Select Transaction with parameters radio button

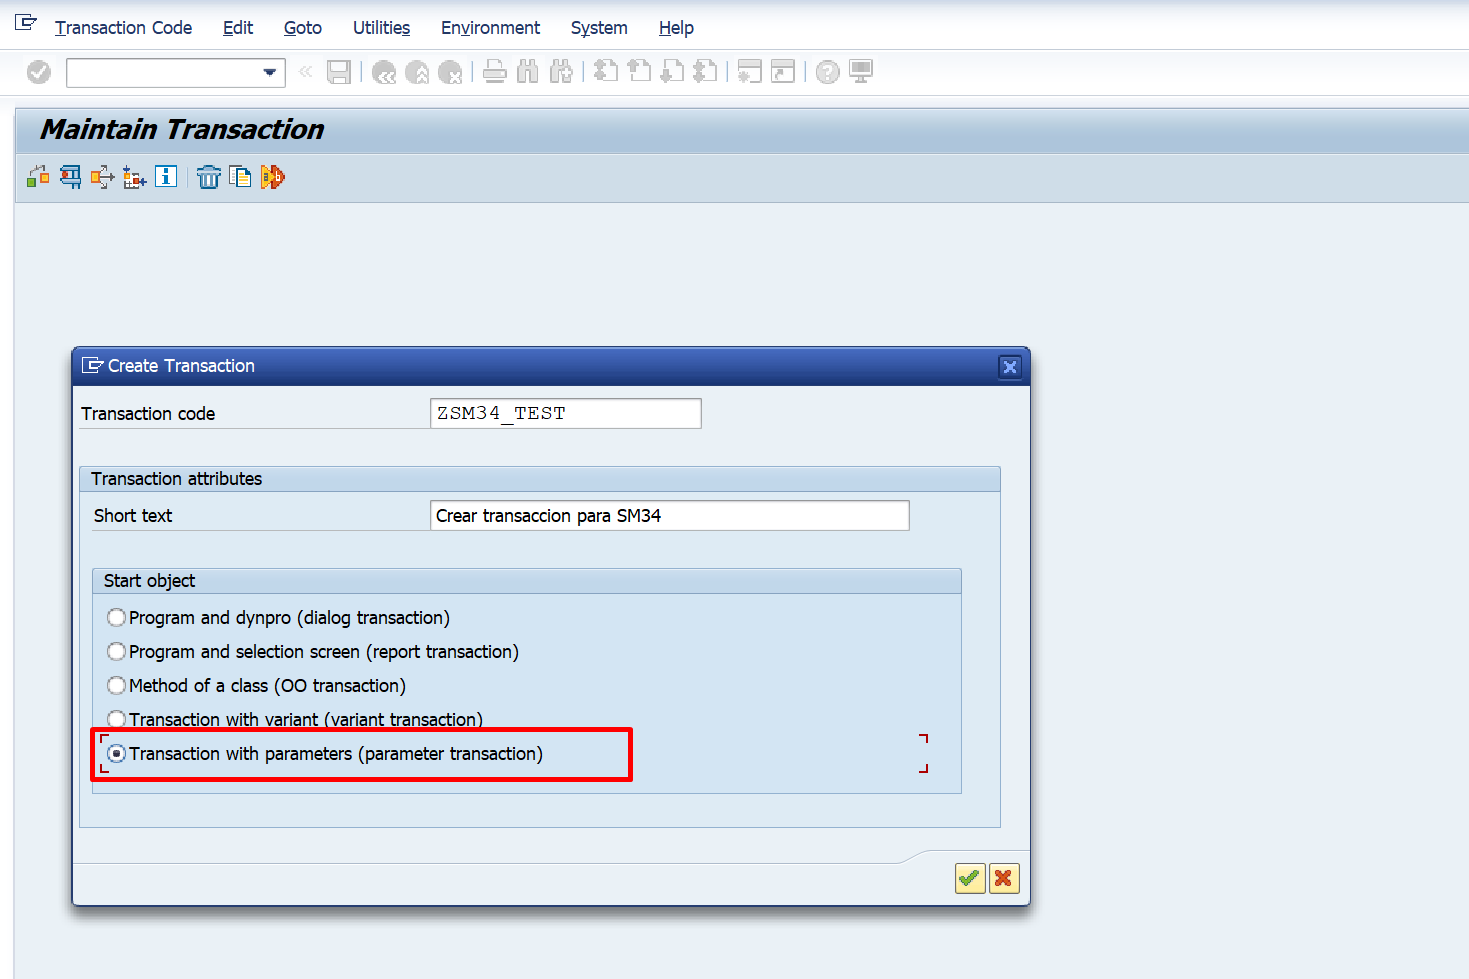point(117,754)
